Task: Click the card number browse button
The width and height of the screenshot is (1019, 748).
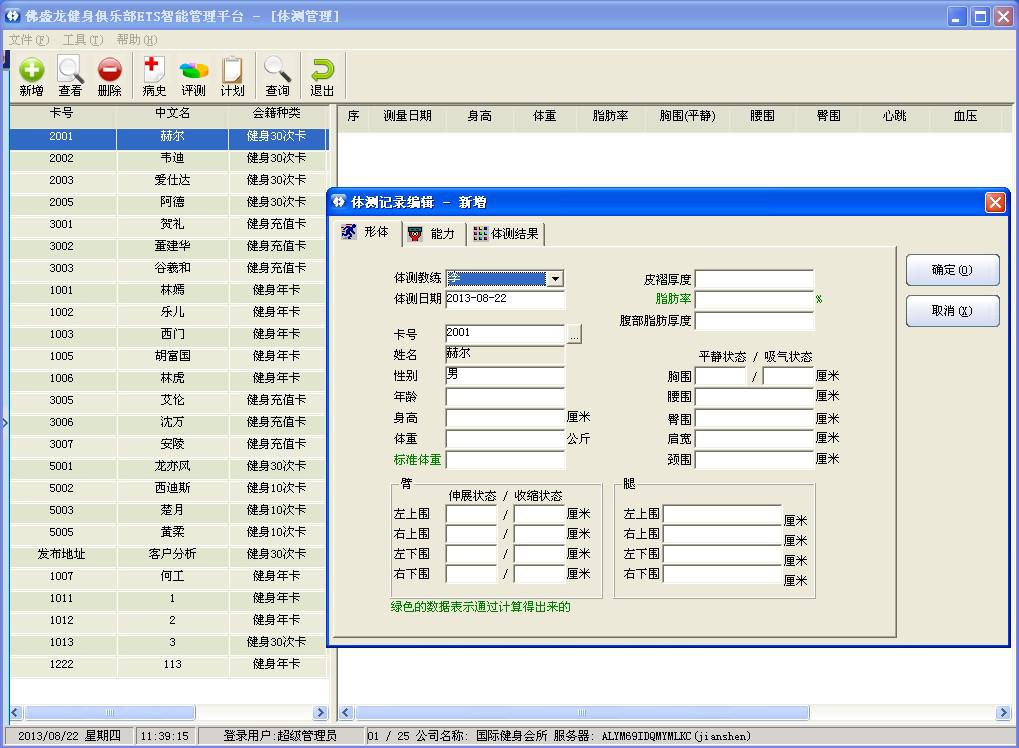Action: coord(574,334)
